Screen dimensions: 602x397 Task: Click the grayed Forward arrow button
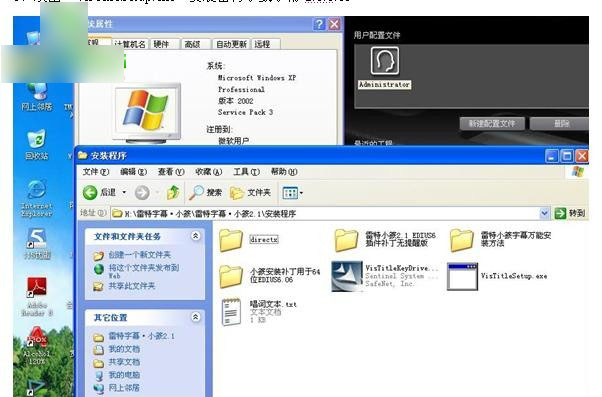coord(142,192)
